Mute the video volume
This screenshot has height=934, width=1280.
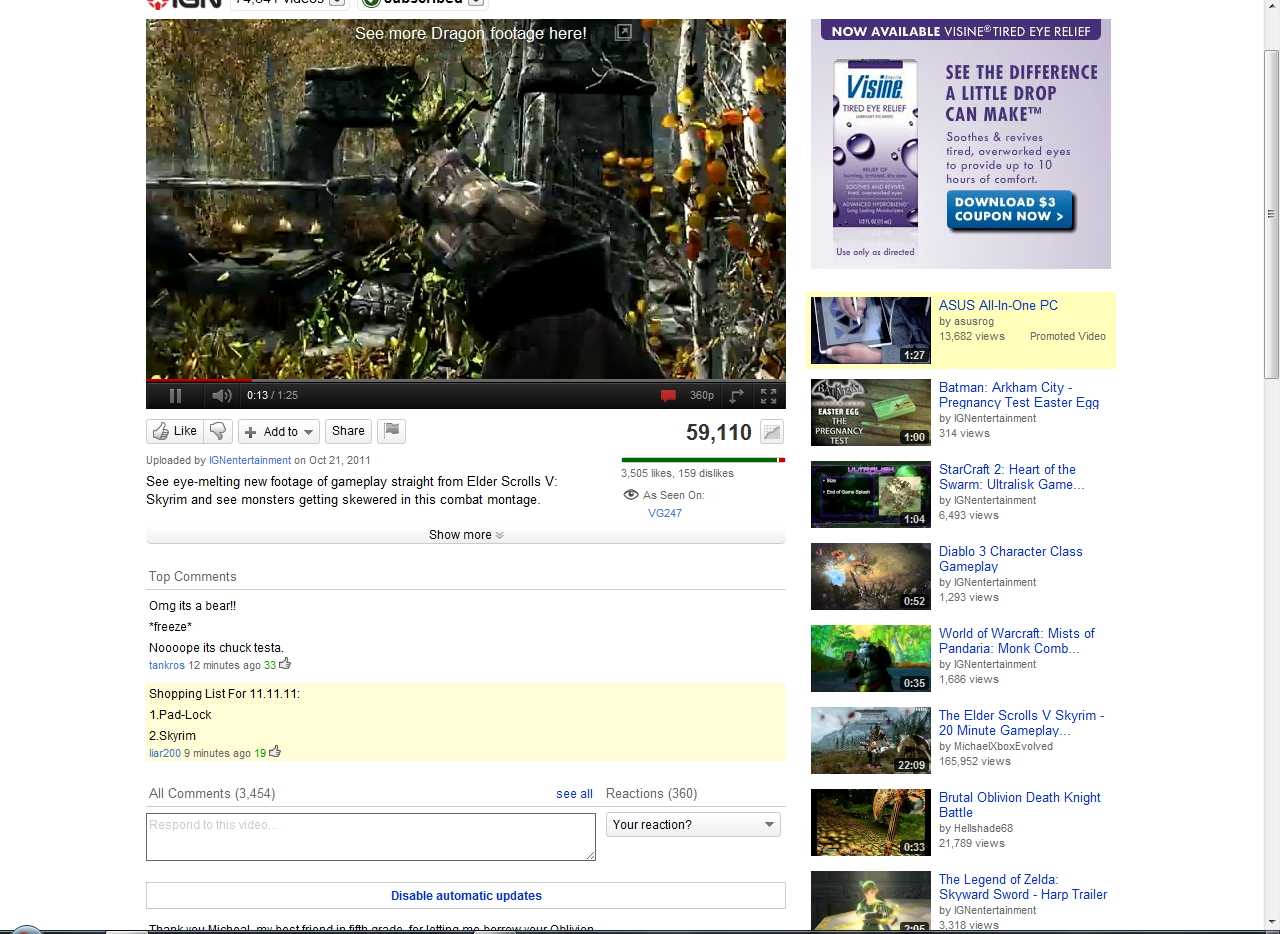222,396
